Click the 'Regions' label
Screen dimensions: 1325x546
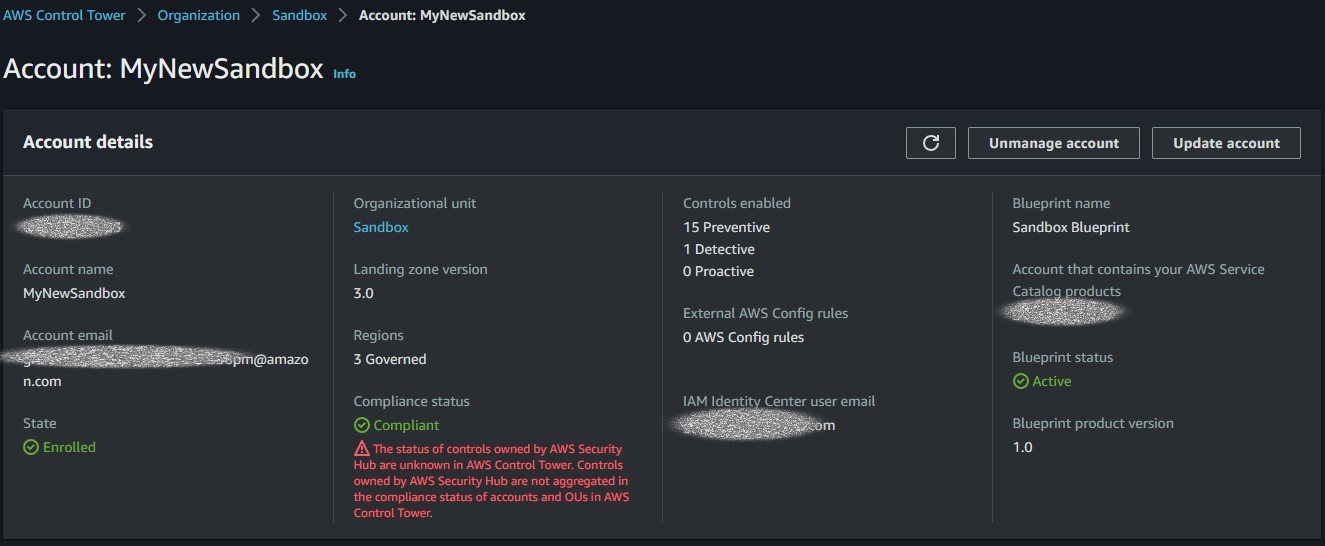[x=378, y=335]
